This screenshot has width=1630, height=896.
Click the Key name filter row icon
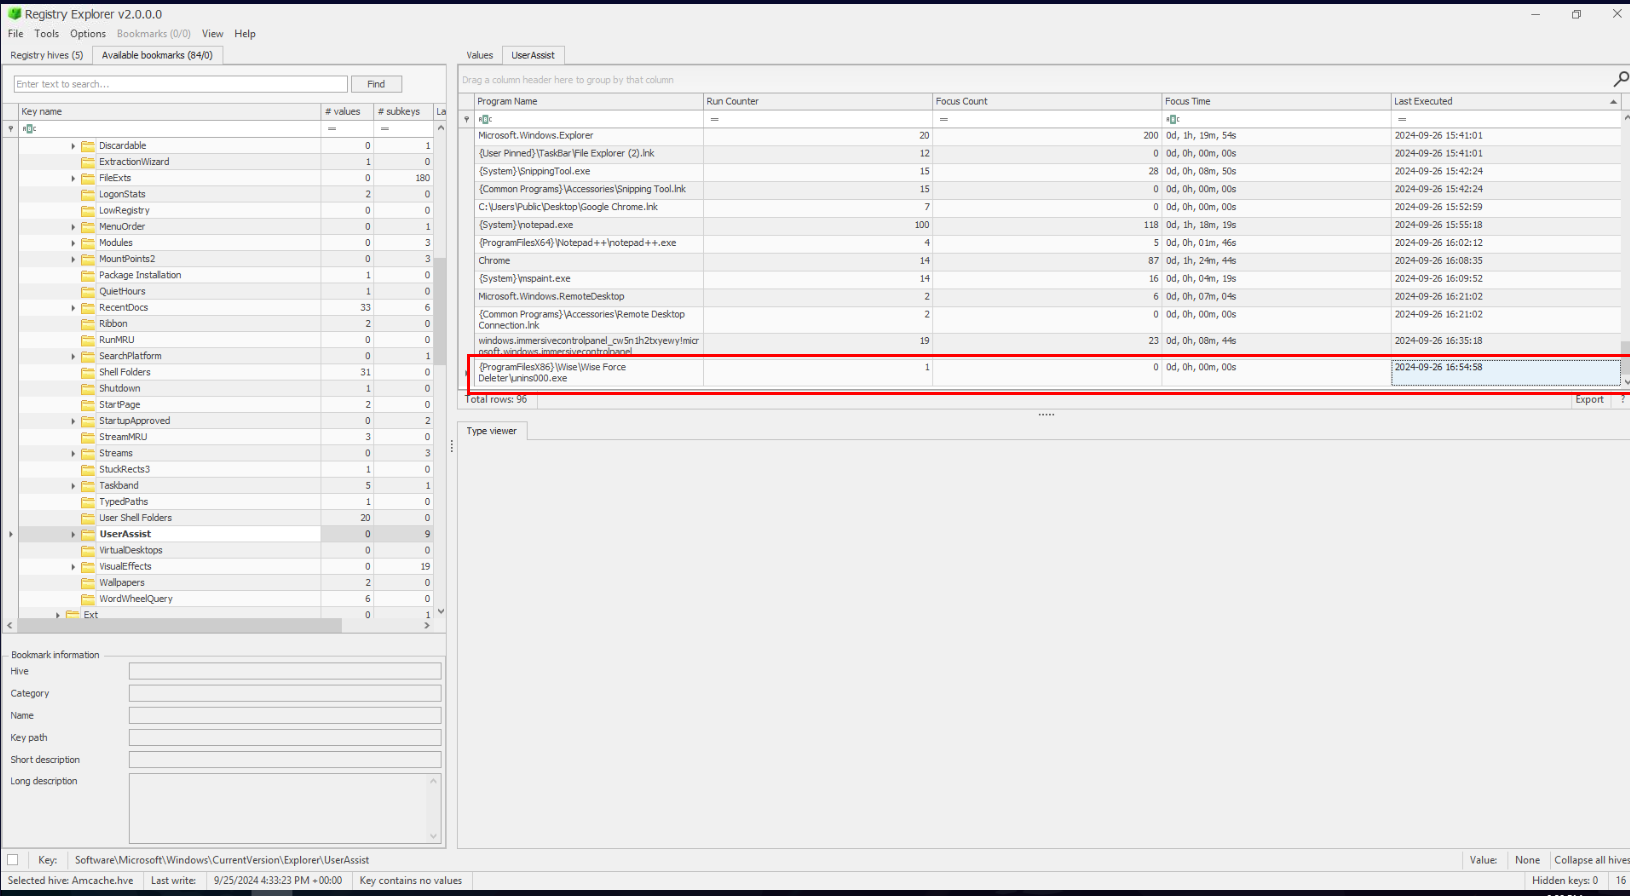[29, 129]
